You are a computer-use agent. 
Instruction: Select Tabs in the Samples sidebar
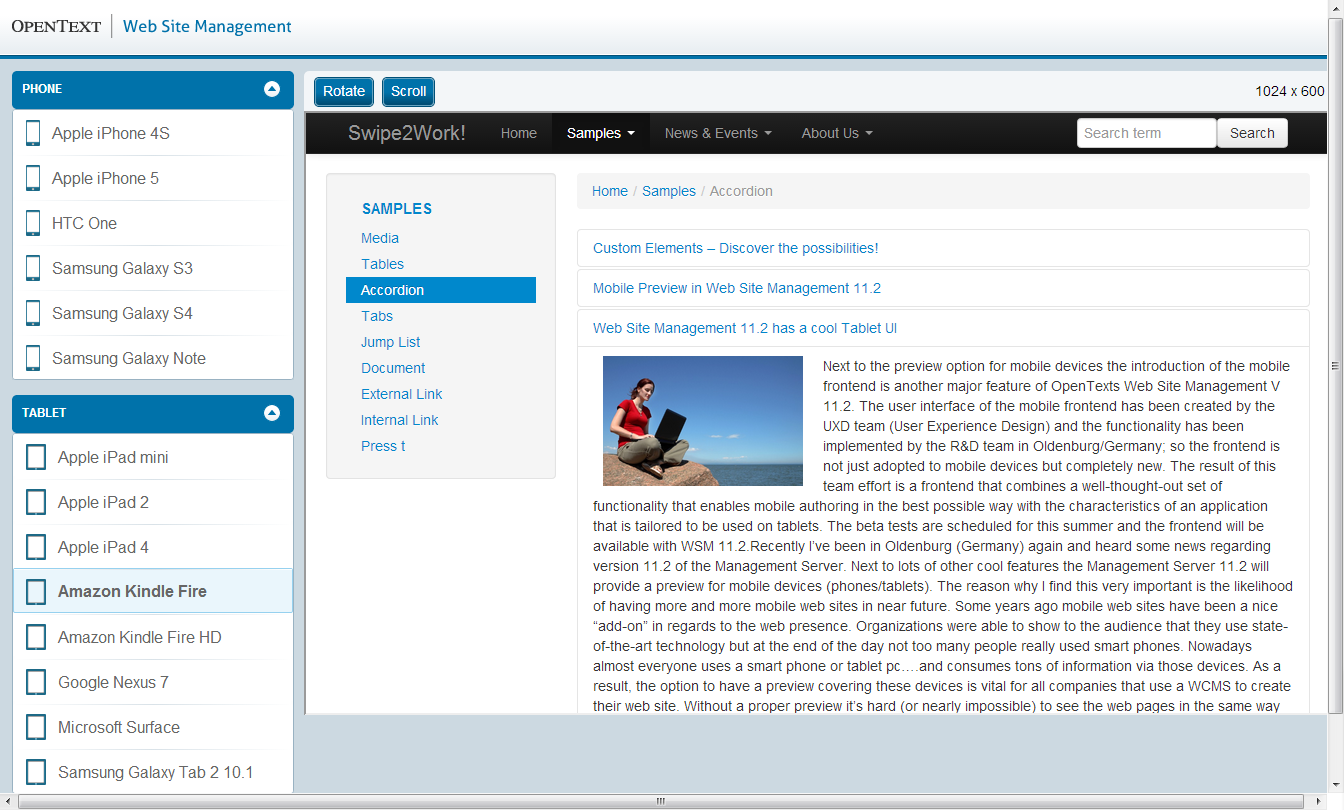point(377,316)
